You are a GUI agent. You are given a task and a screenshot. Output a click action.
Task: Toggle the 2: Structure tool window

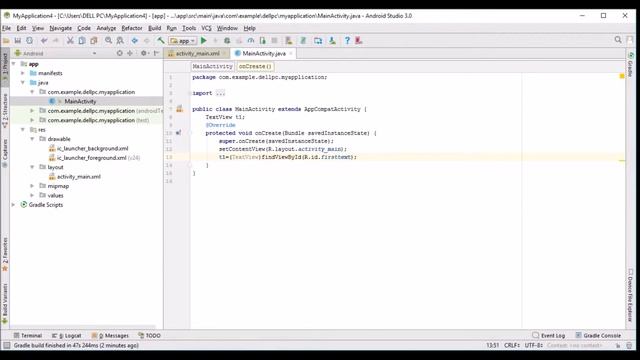(x=5, y=111)
